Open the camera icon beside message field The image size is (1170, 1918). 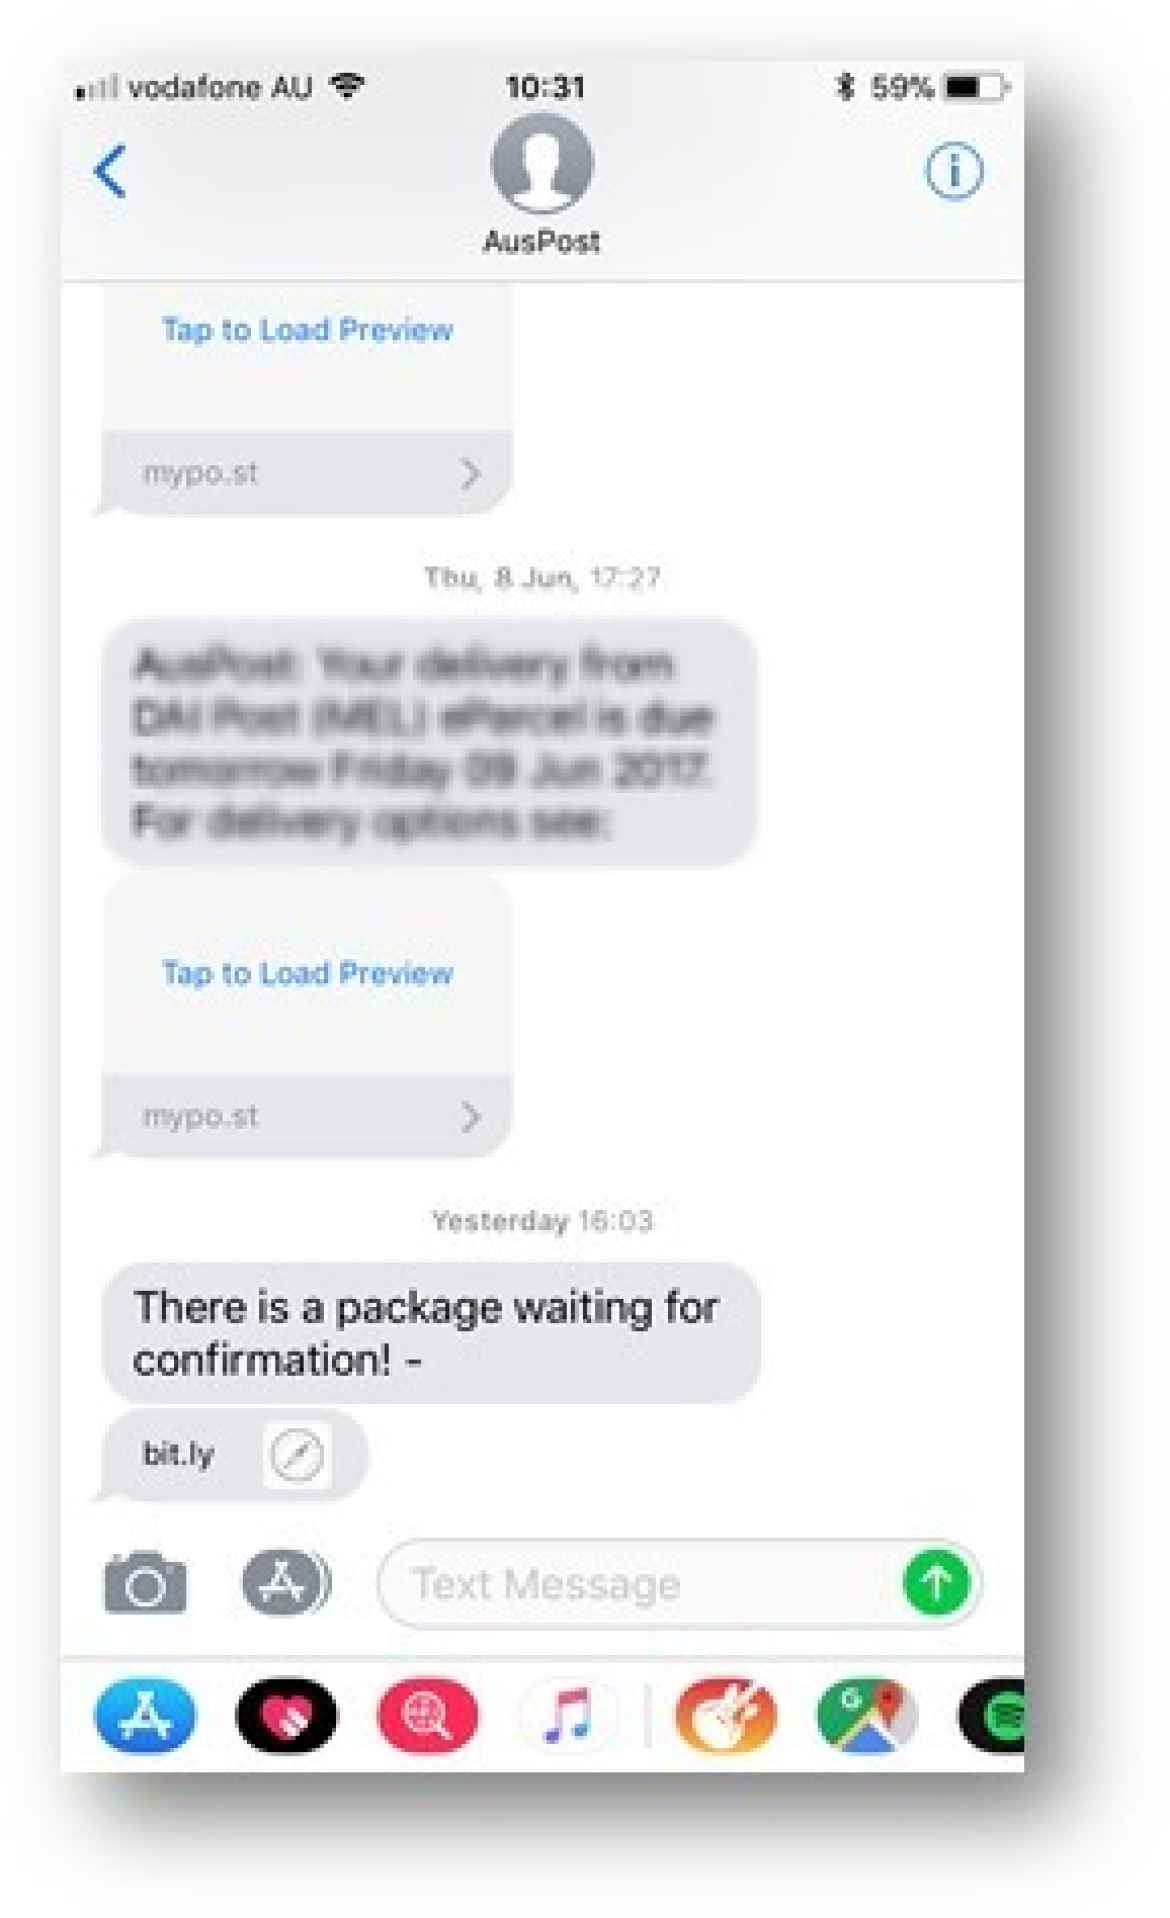(x=145, y=1583)
